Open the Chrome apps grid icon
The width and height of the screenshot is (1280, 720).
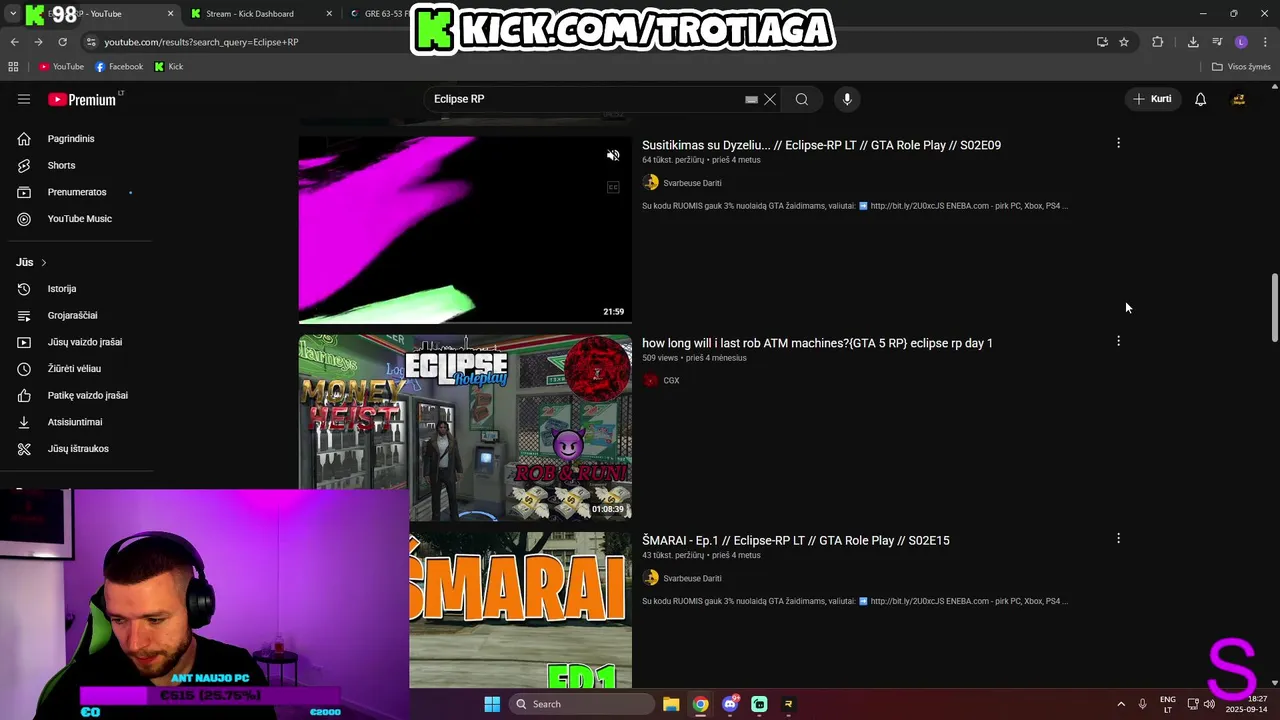[x=13, y=67]
